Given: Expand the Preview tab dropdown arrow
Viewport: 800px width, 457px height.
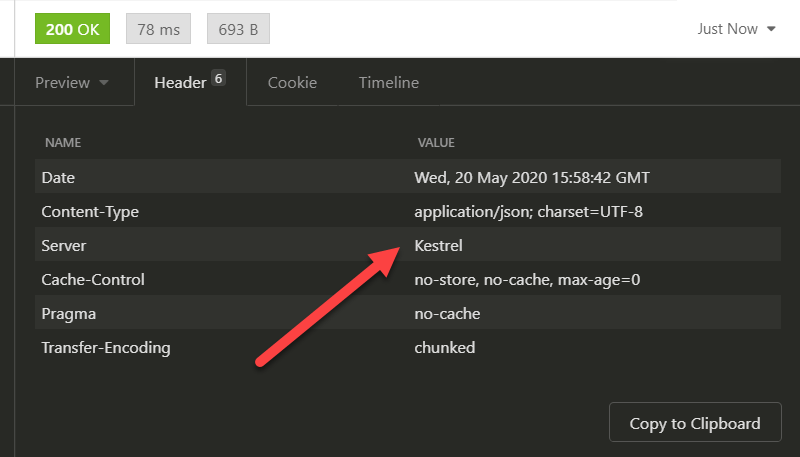Looking at the screenshot, I should click(x=104, y=83).
